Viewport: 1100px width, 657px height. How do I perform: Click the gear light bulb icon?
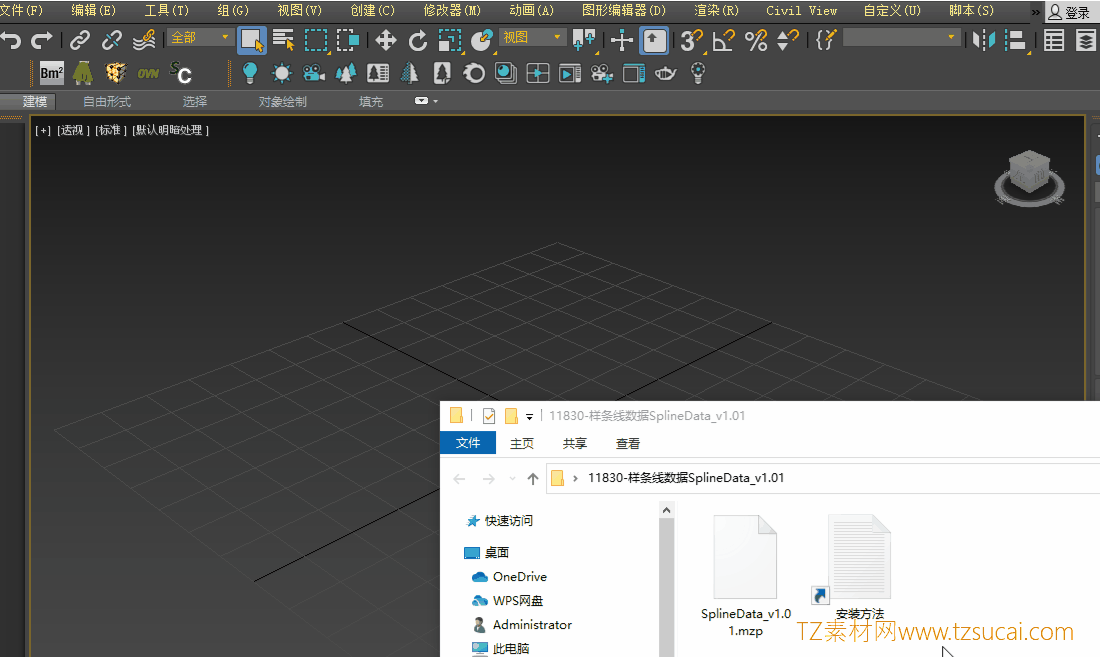click(697, 73)
